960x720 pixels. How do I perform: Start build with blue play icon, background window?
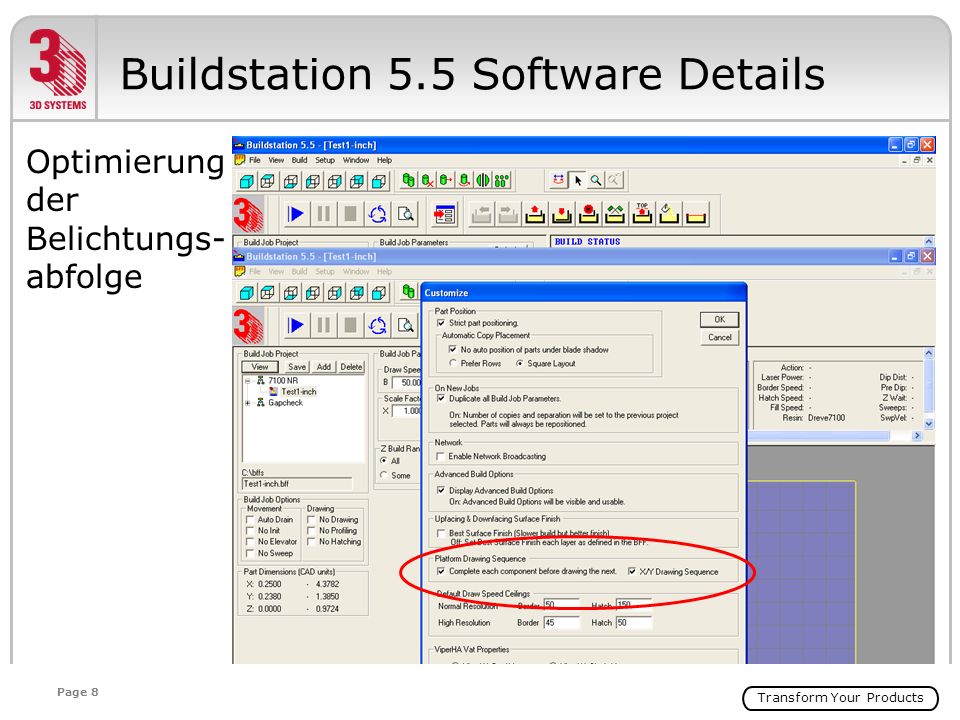point(296,214)
